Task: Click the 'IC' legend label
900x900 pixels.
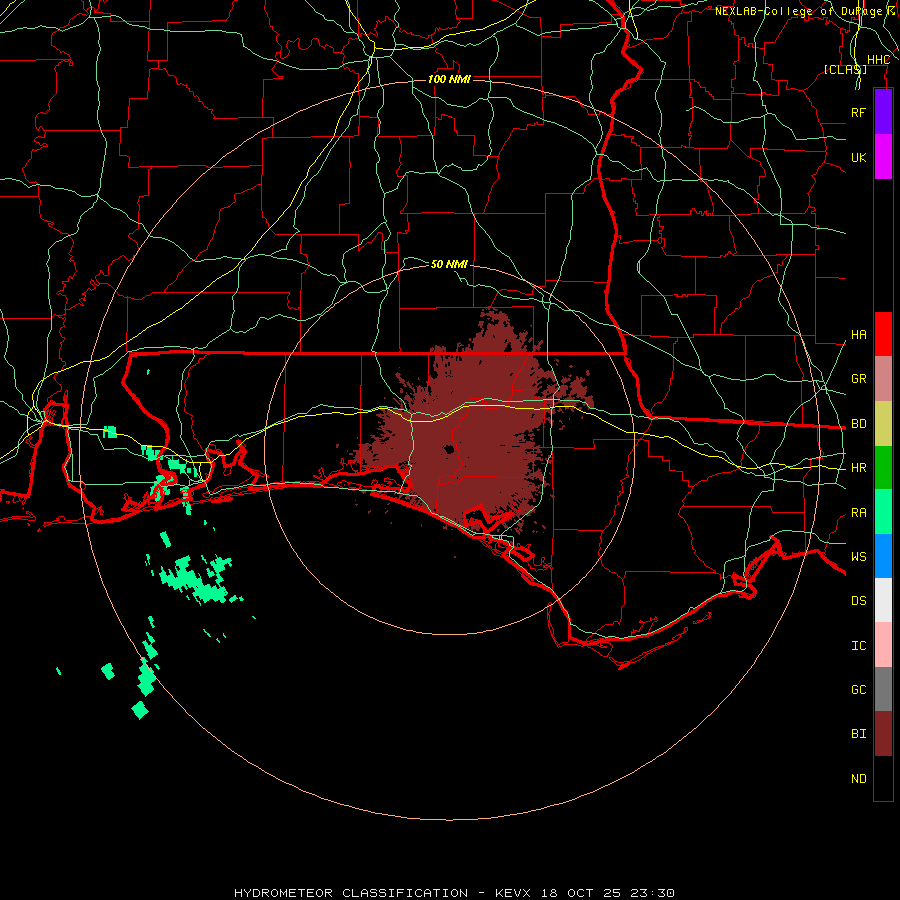Action: (858, 646)
